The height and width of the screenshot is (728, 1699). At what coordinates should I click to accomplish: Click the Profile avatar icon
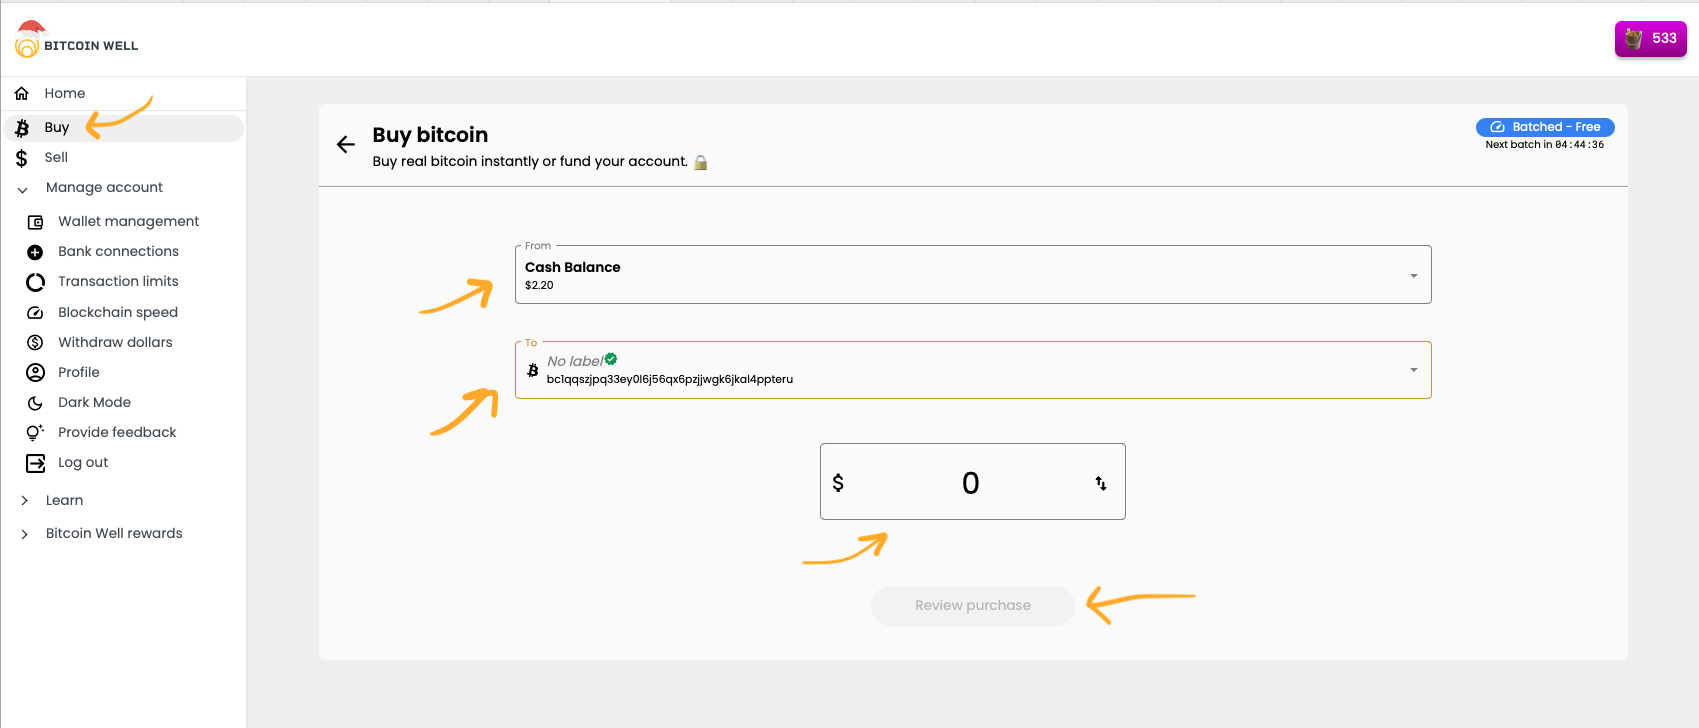pos(35,373)
